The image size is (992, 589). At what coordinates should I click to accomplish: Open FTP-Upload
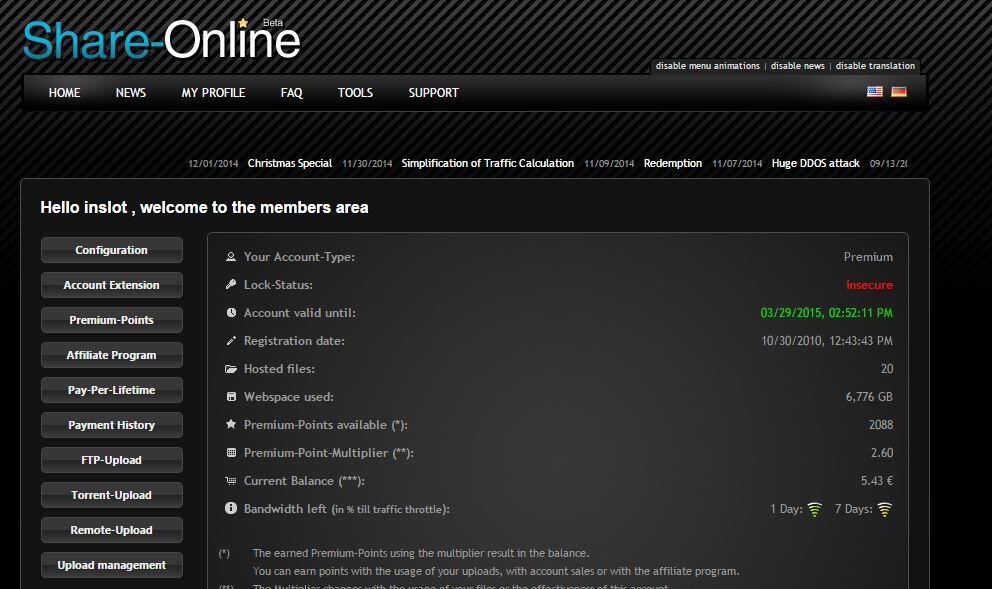tap(111, 460)
